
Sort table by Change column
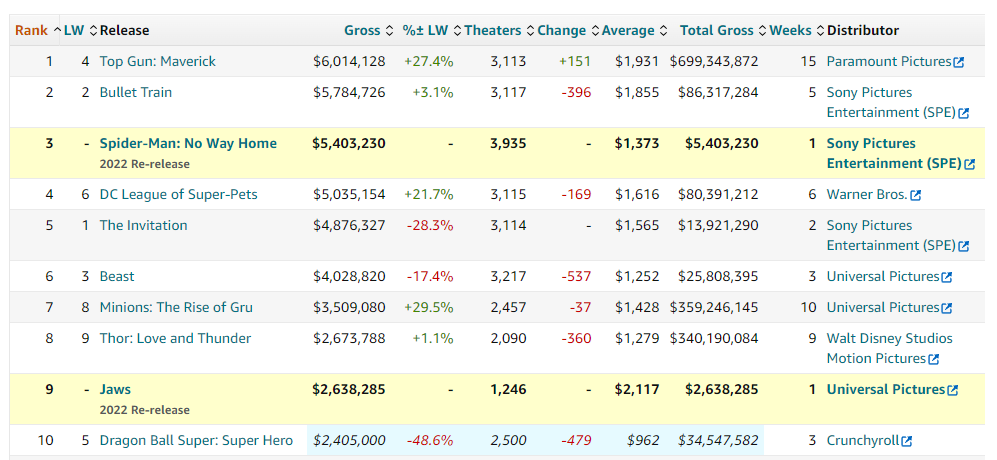[567, 31]
